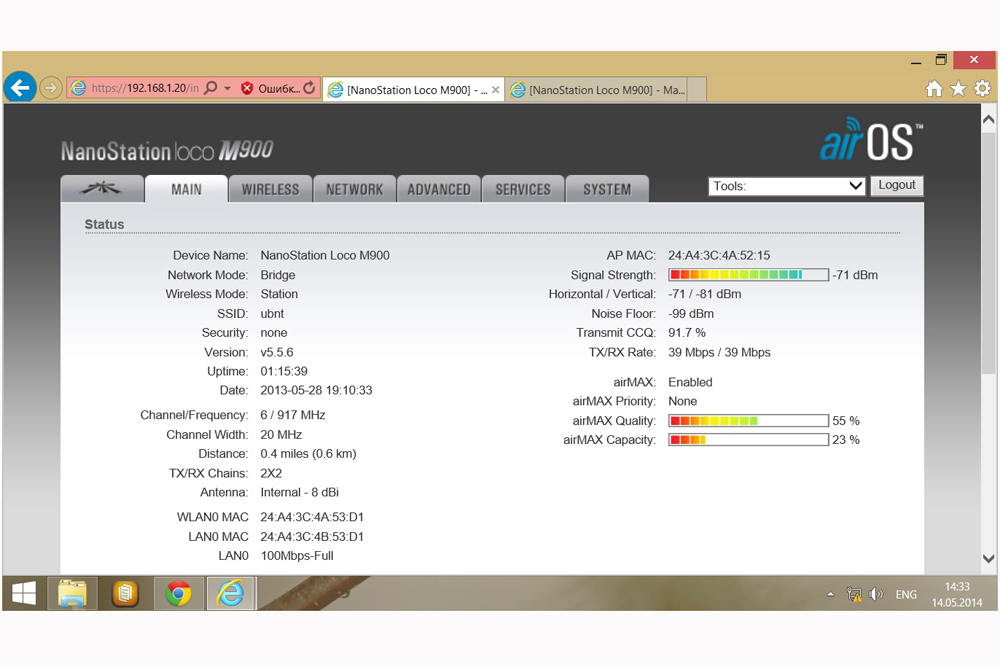Minimize the browser window

(x=916, y=61)
